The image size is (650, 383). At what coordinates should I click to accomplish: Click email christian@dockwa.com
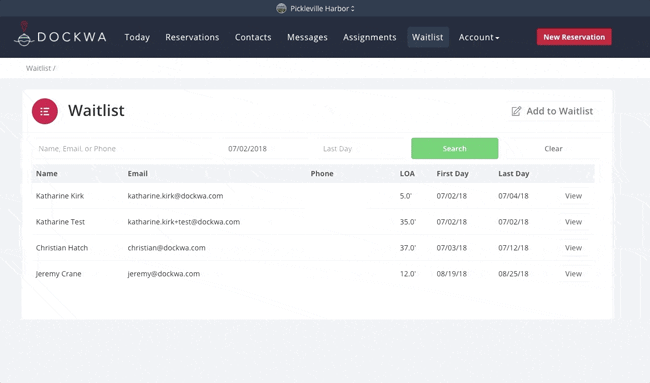[166, 248]
